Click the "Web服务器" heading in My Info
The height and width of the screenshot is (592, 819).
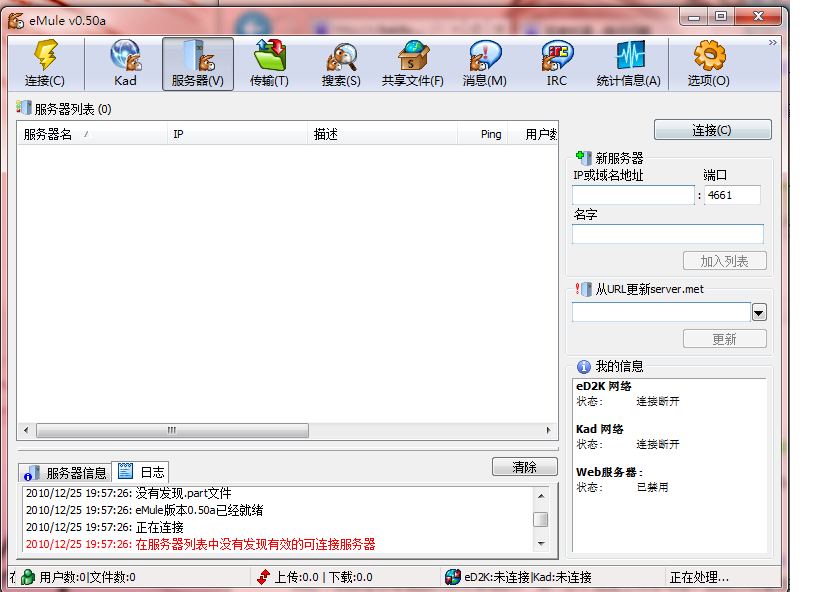point(609,472)
